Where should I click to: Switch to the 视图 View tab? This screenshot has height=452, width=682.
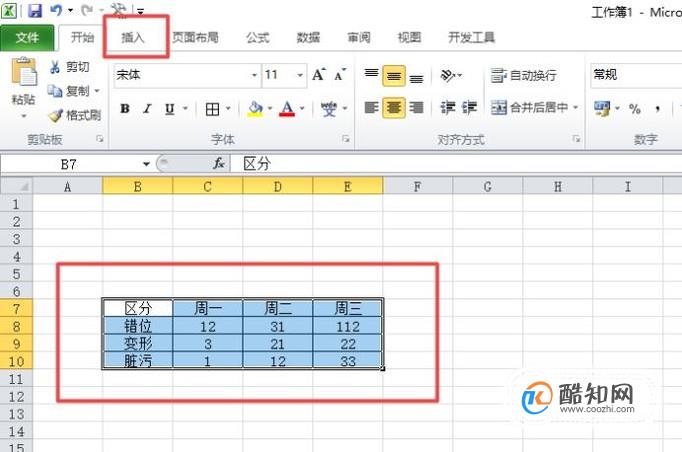pyautogui.click(x=409, y=38)
